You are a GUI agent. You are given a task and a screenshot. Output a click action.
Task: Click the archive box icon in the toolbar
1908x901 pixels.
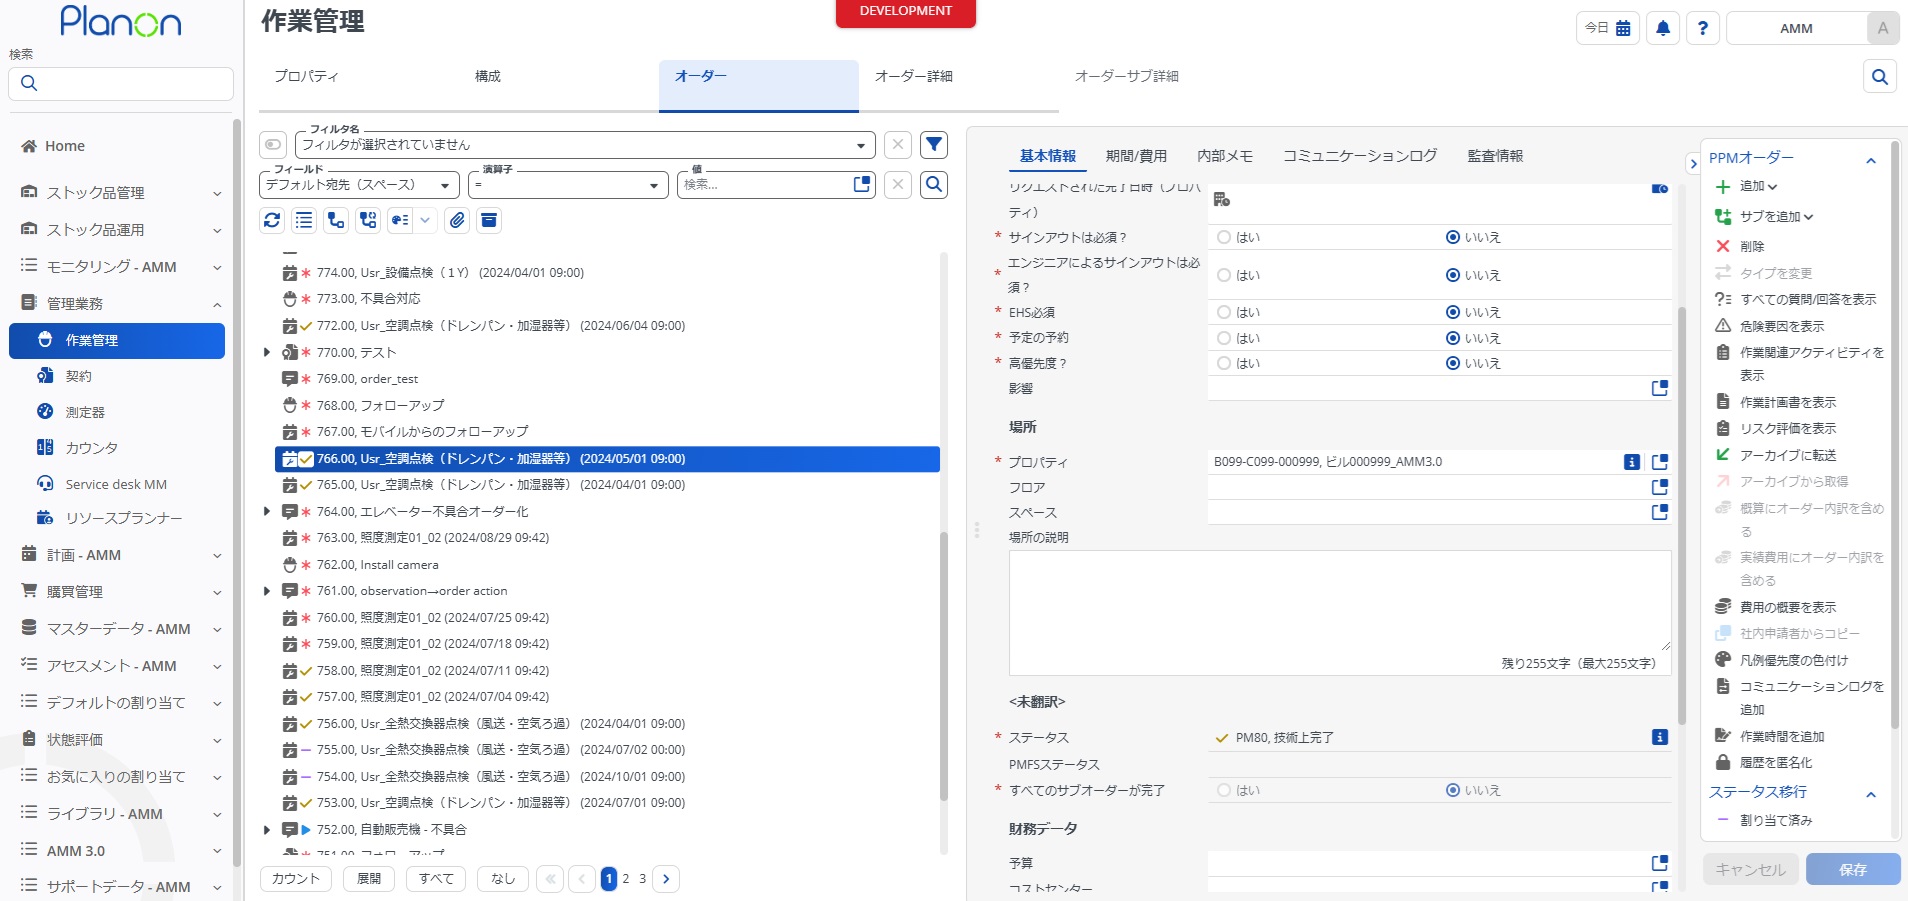tap(488, 220)
